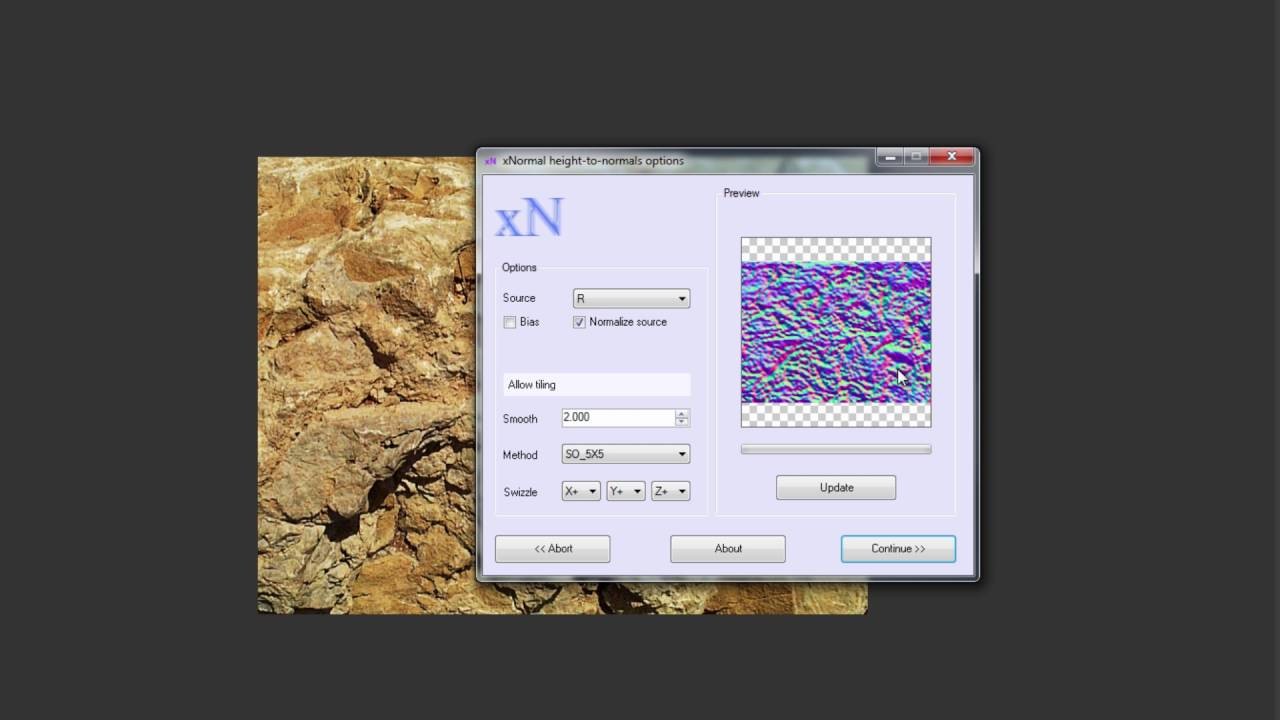Click the Options group label

[519, 267]
